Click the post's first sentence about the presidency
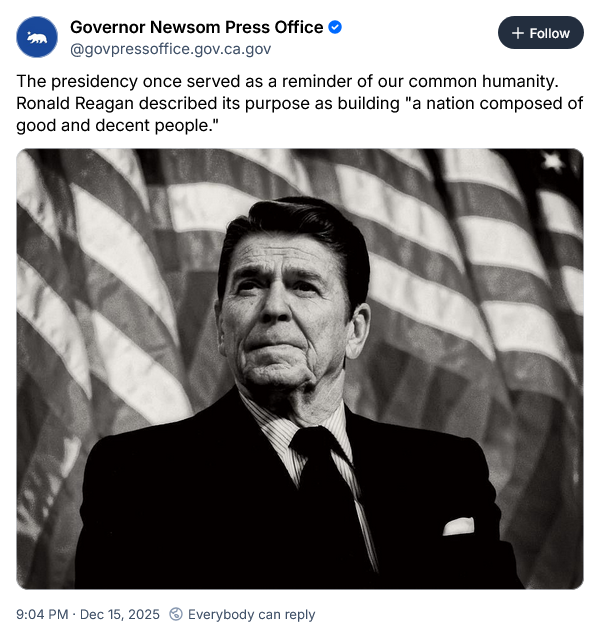Viewport: 600px width, 634px height. [x=287, y=81]
